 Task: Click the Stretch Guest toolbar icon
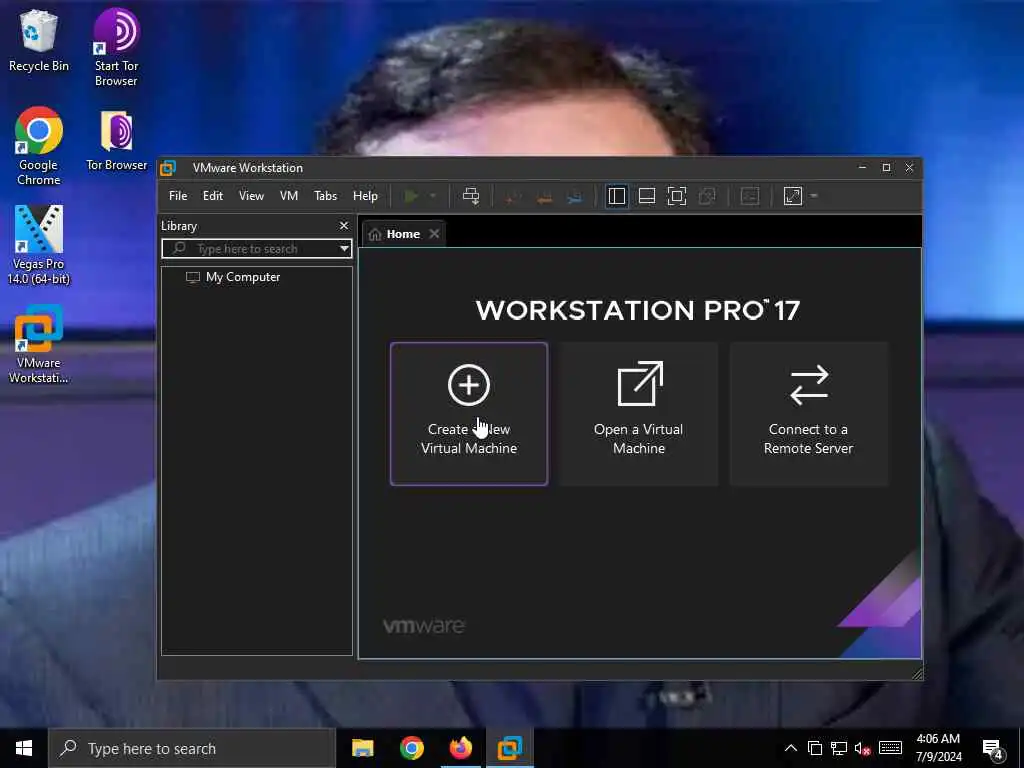pos(793,196)
